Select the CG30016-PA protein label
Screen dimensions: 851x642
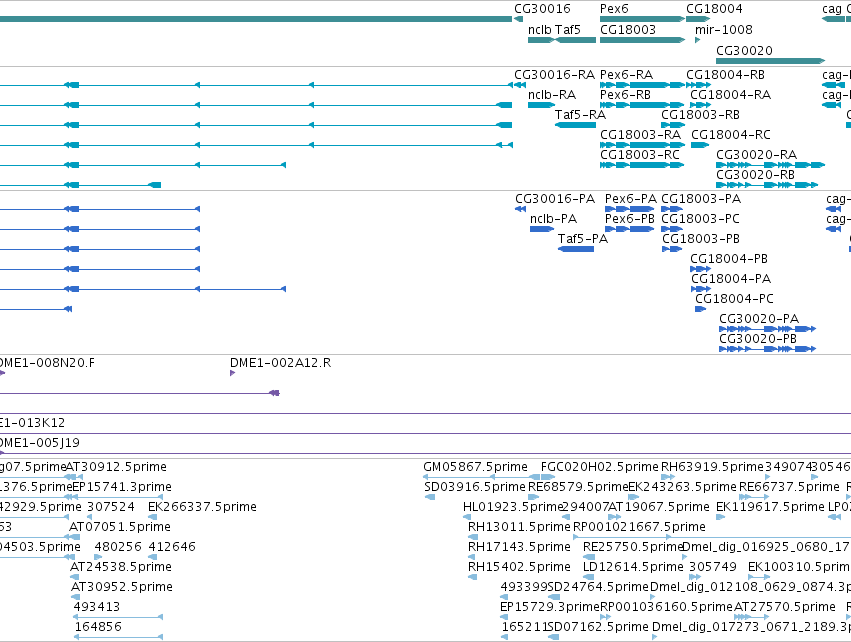(x=555, y=199)
